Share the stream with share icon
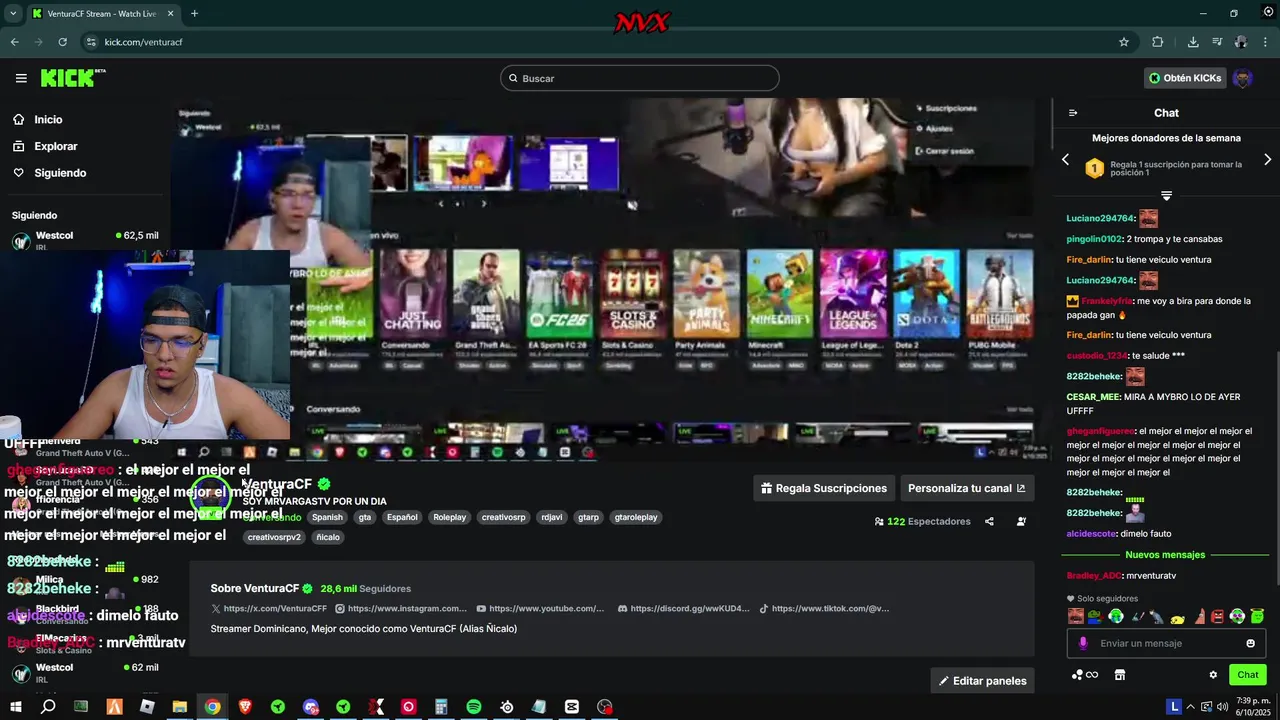Image resolution: width=1280 pixels, height=720 pixels. [x=989, y=521]
